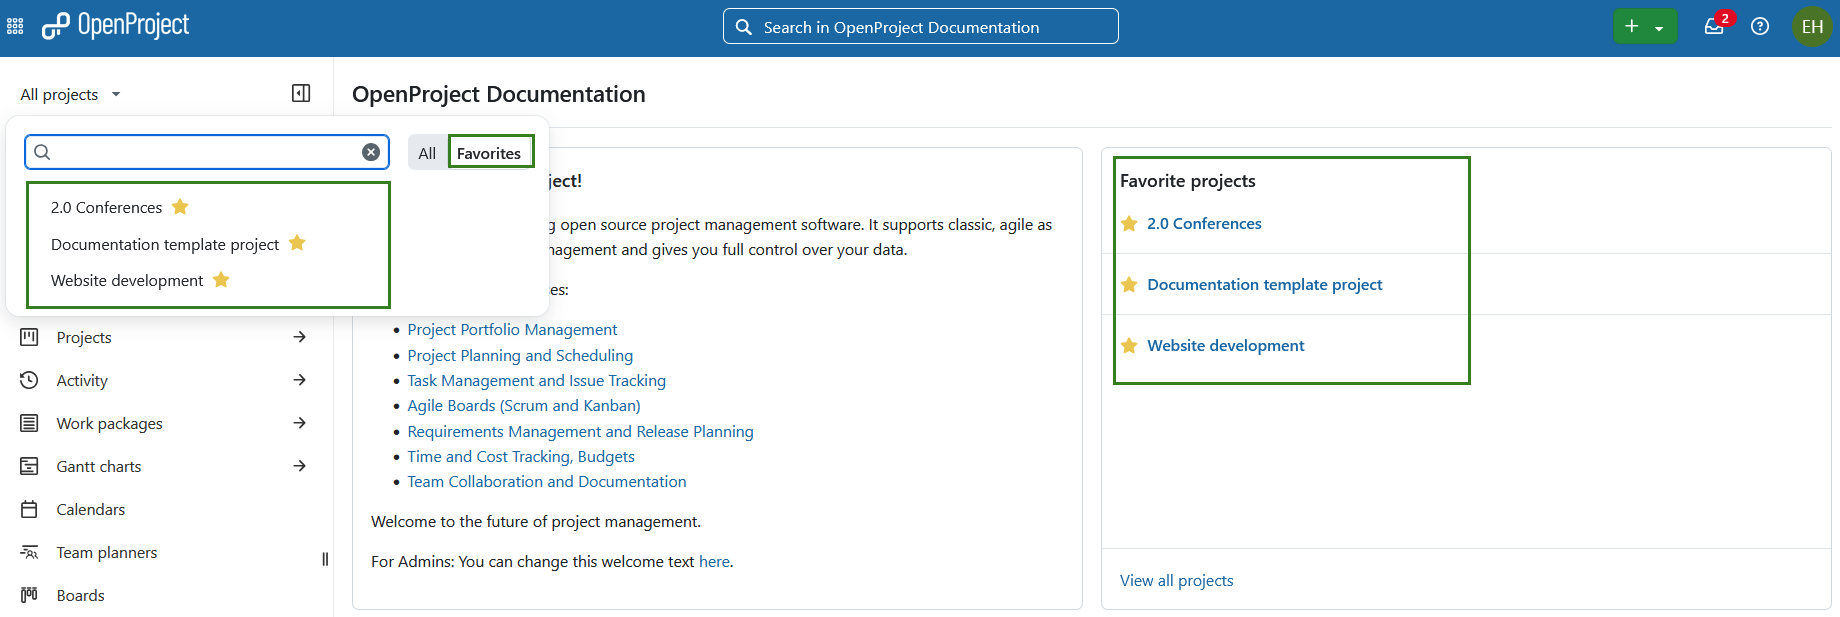
Task: Open Project Planning and Scheduling link
Action: point(520,355)
